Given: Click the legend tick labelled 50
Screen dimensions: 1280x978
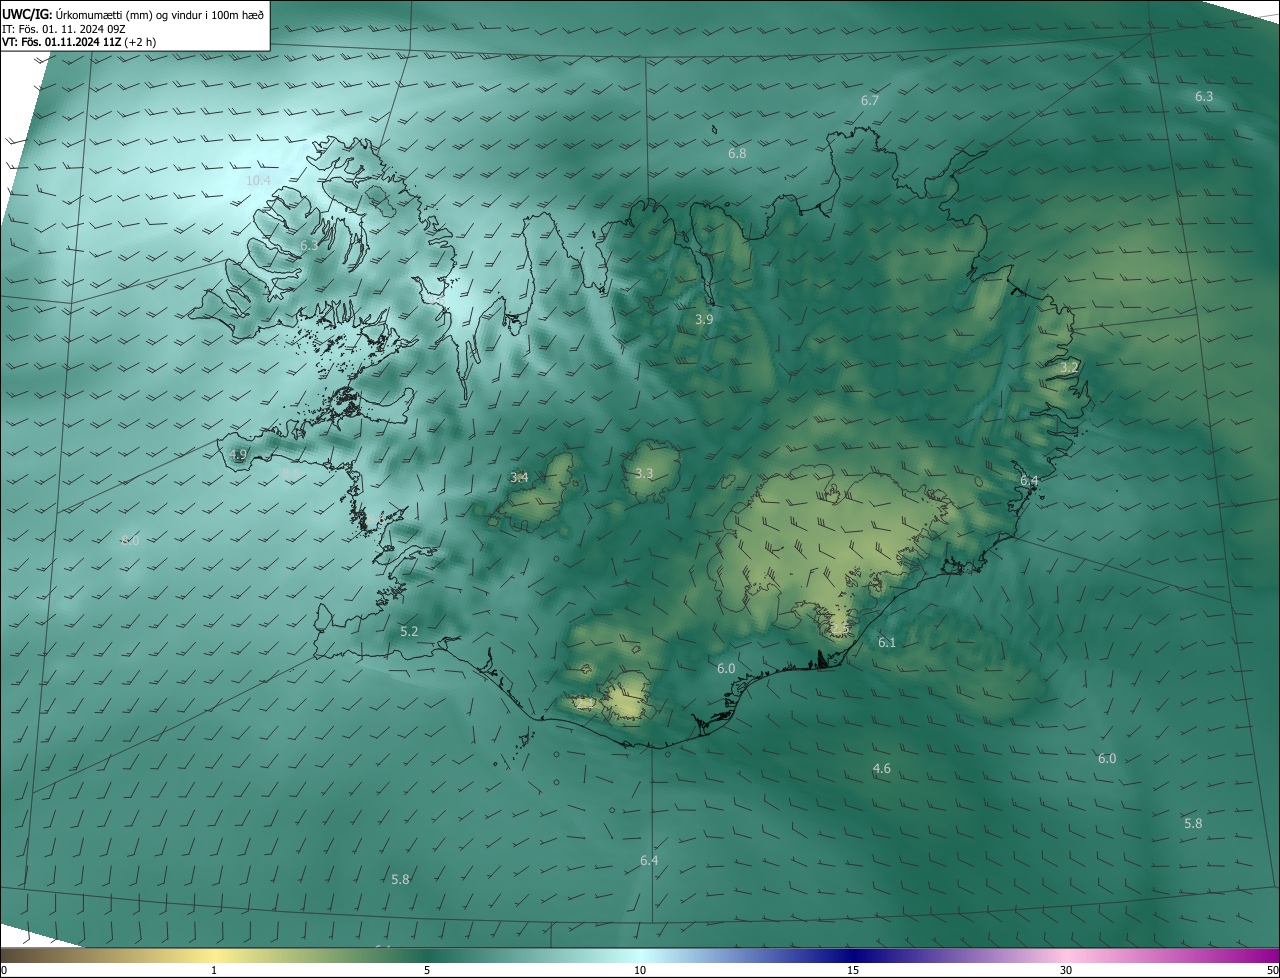Looking at the screenshot, I should pos(1272,970).
